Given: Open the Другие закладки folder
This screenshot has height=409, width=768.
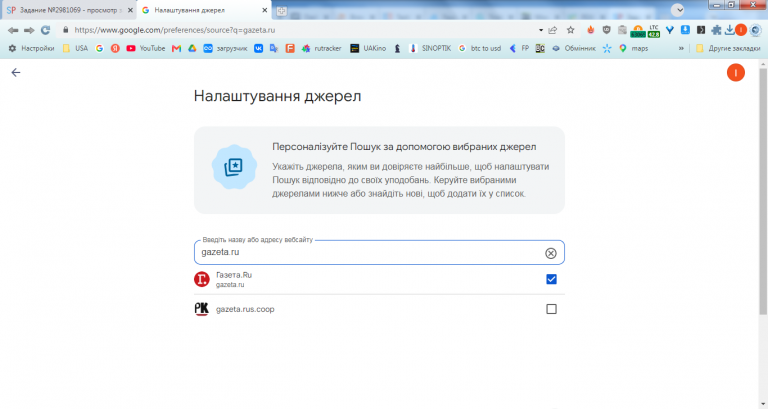Looking at the screenshot, I should pos(728,48).
